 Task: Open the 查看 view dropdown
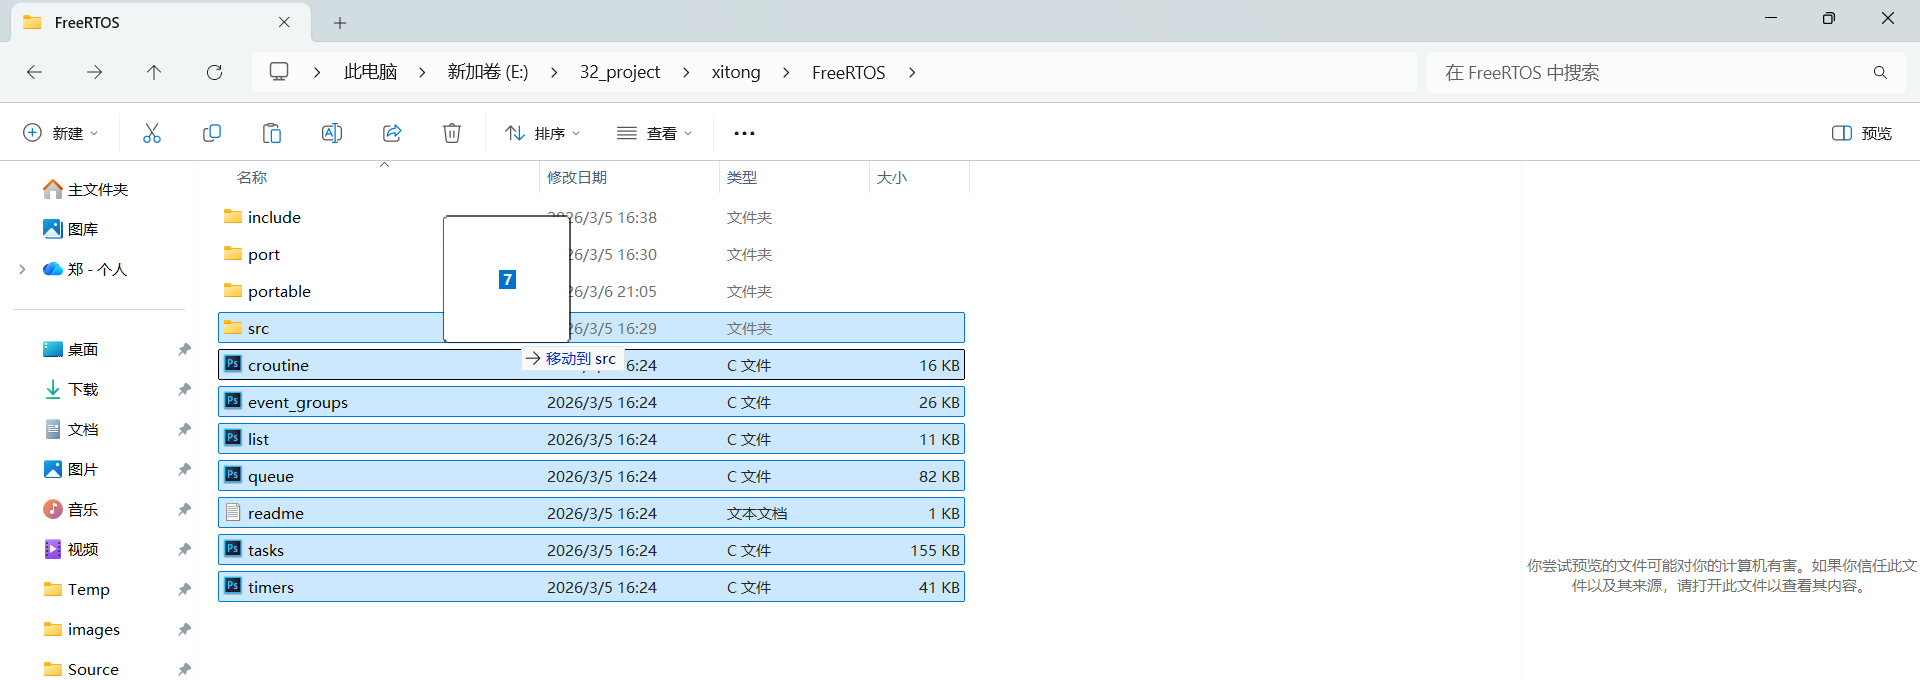click(655, 133)
